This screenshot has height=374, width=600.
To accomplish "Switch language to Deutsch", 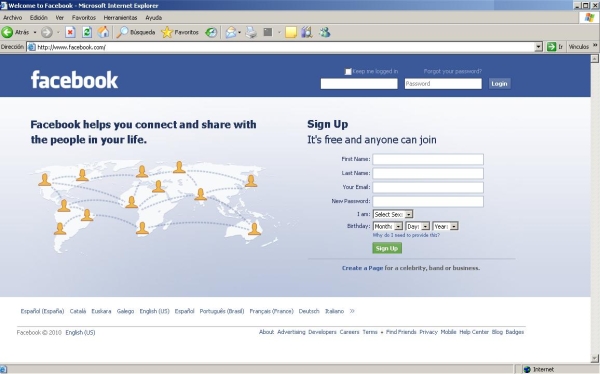I will tap(309, 311).
